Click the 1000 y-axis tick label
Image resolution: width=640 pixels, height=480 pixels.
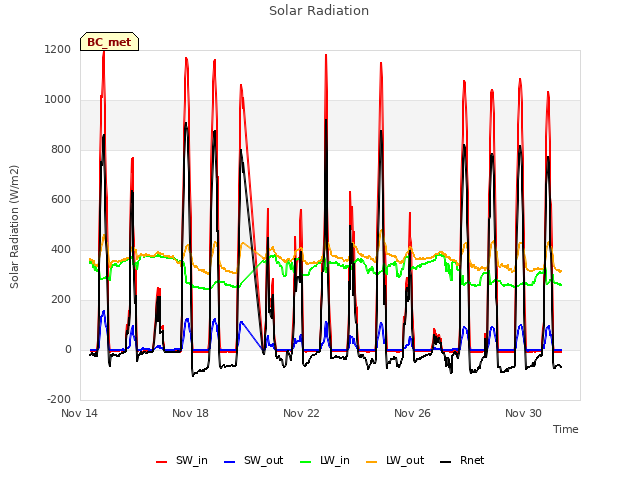58,100
